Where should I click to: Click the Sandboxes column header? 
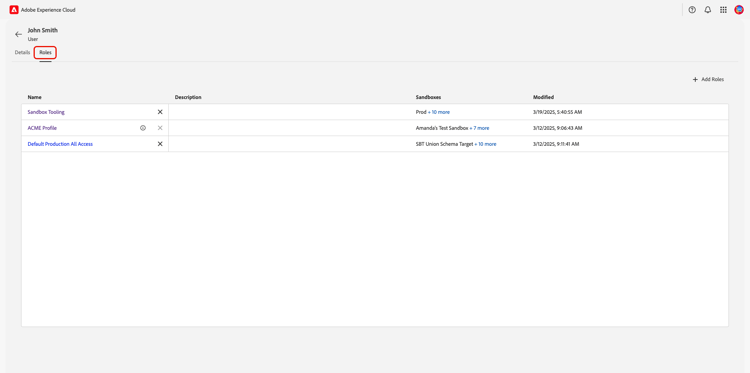coord(429,97)
